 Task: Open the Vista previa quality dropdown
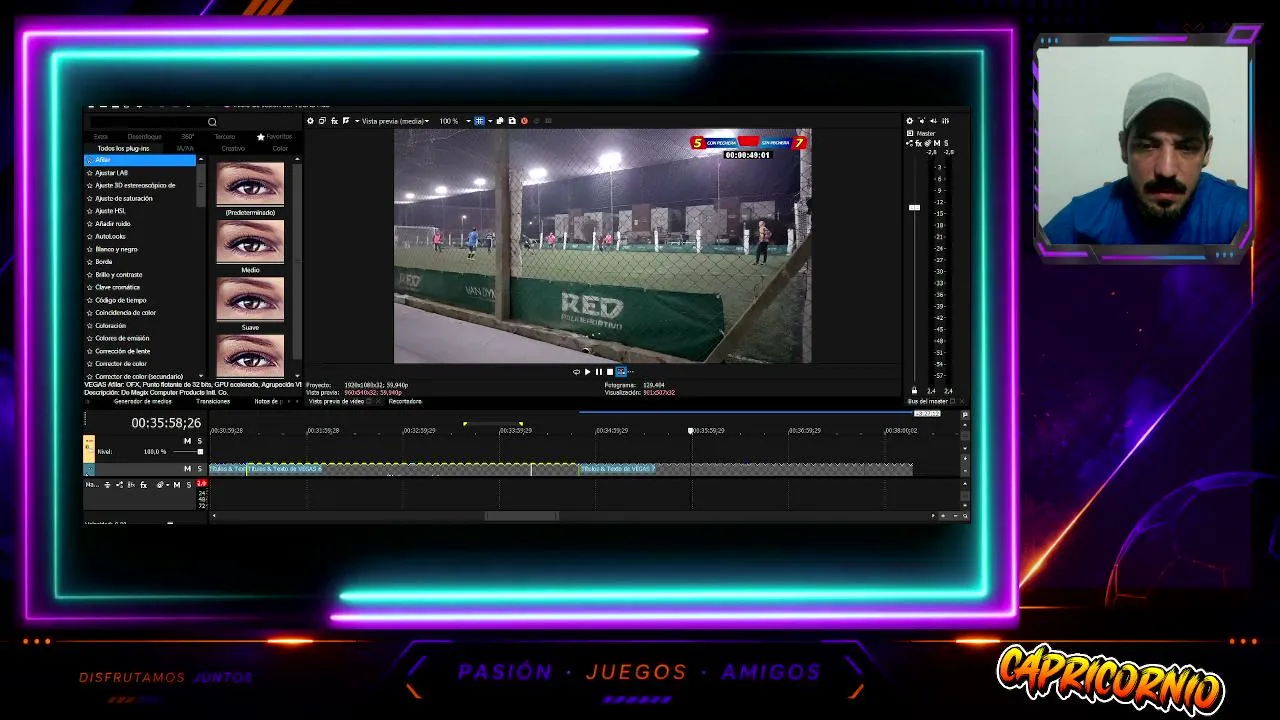point(395,121)
